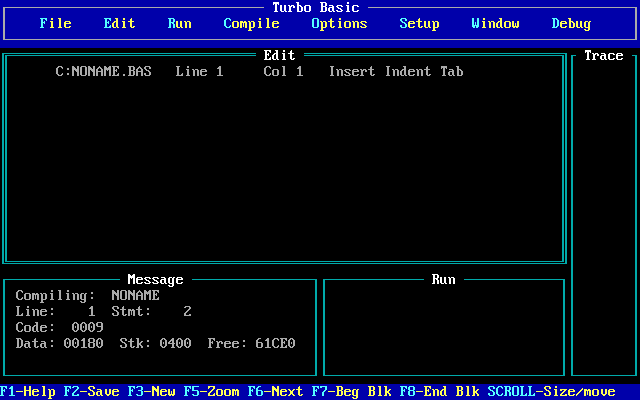Click the Code: 0009 value
The height and width of the screenshot is (400, 640).
[60, 327]
